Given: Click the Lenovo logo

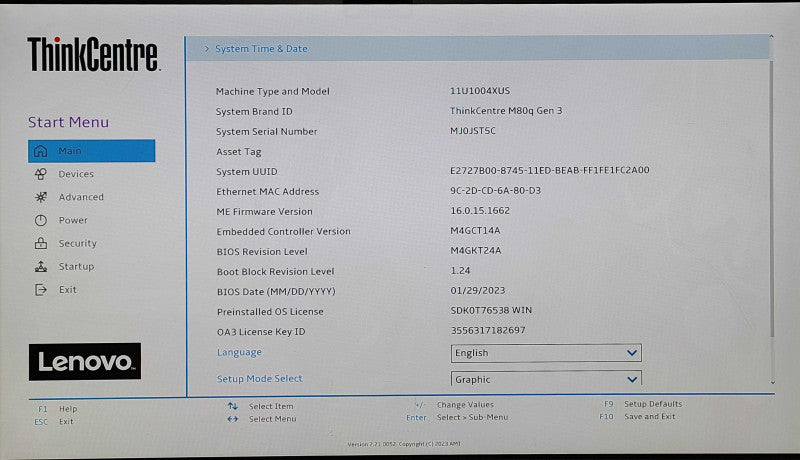Looking at the screenshot, I should click(x=85, y=362).
